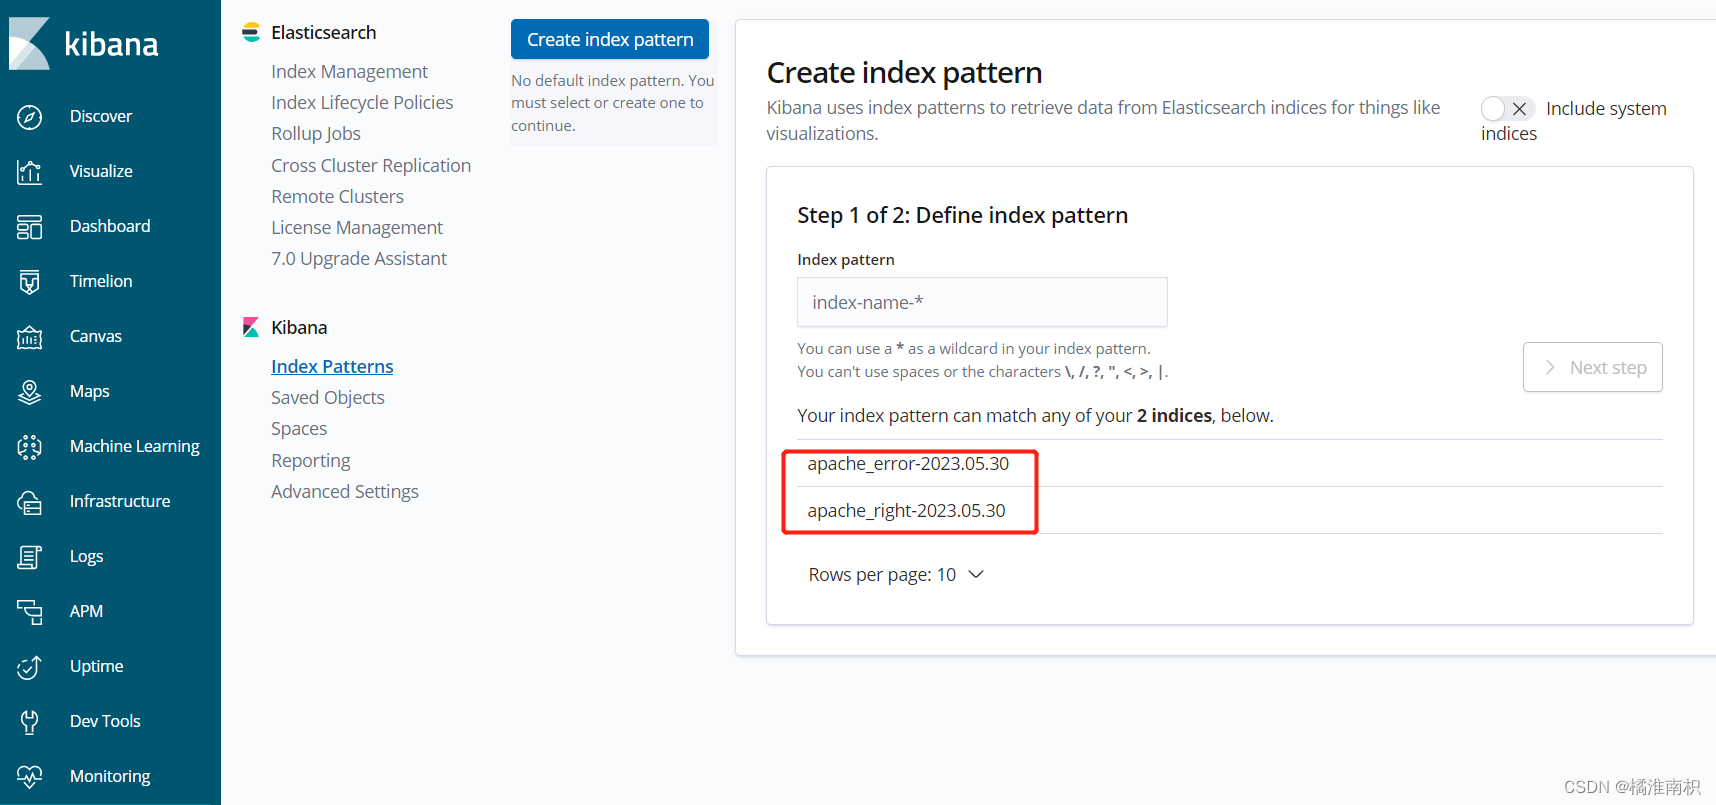Select Uptime label in sidebar
Viewport: 1716px width, 805px height.
(x=97, y=667)
